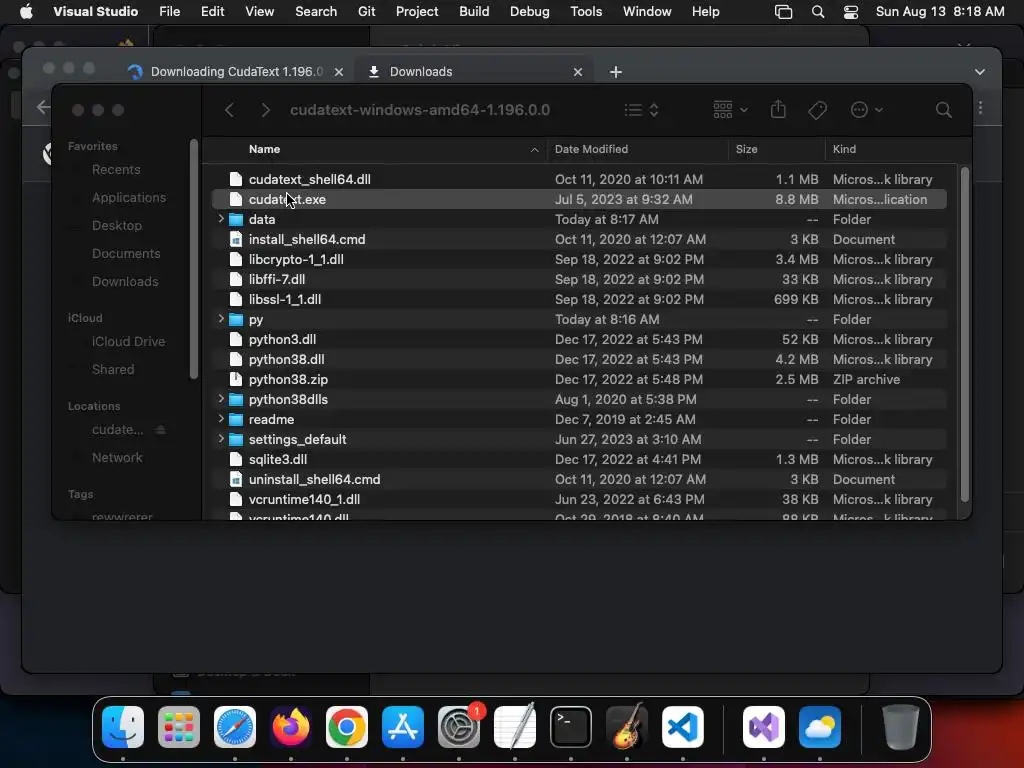Click the file list vertical scrollbar
This screenshot has width=1024, height=768.
pyautogui.click(x=965, y=334)
